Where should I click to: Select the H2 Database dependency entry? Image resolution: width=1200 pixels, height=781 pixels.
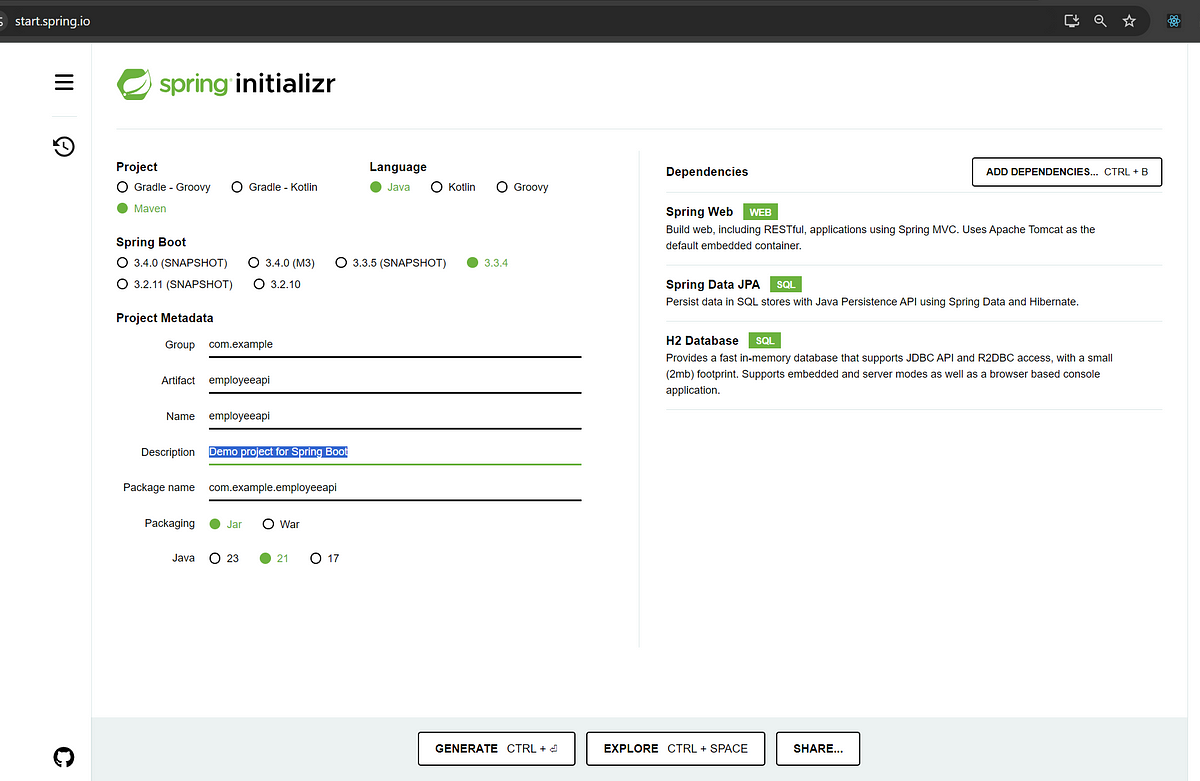pyautogui.click(x=914, y=365)
